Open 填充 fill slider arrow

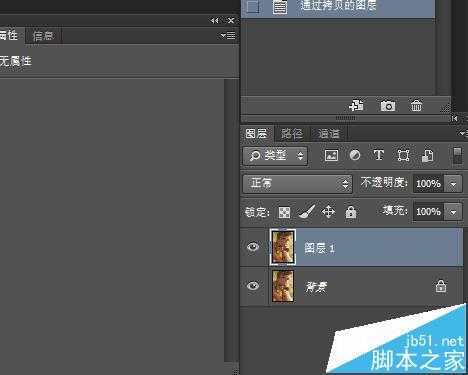(x=453, y=212)
